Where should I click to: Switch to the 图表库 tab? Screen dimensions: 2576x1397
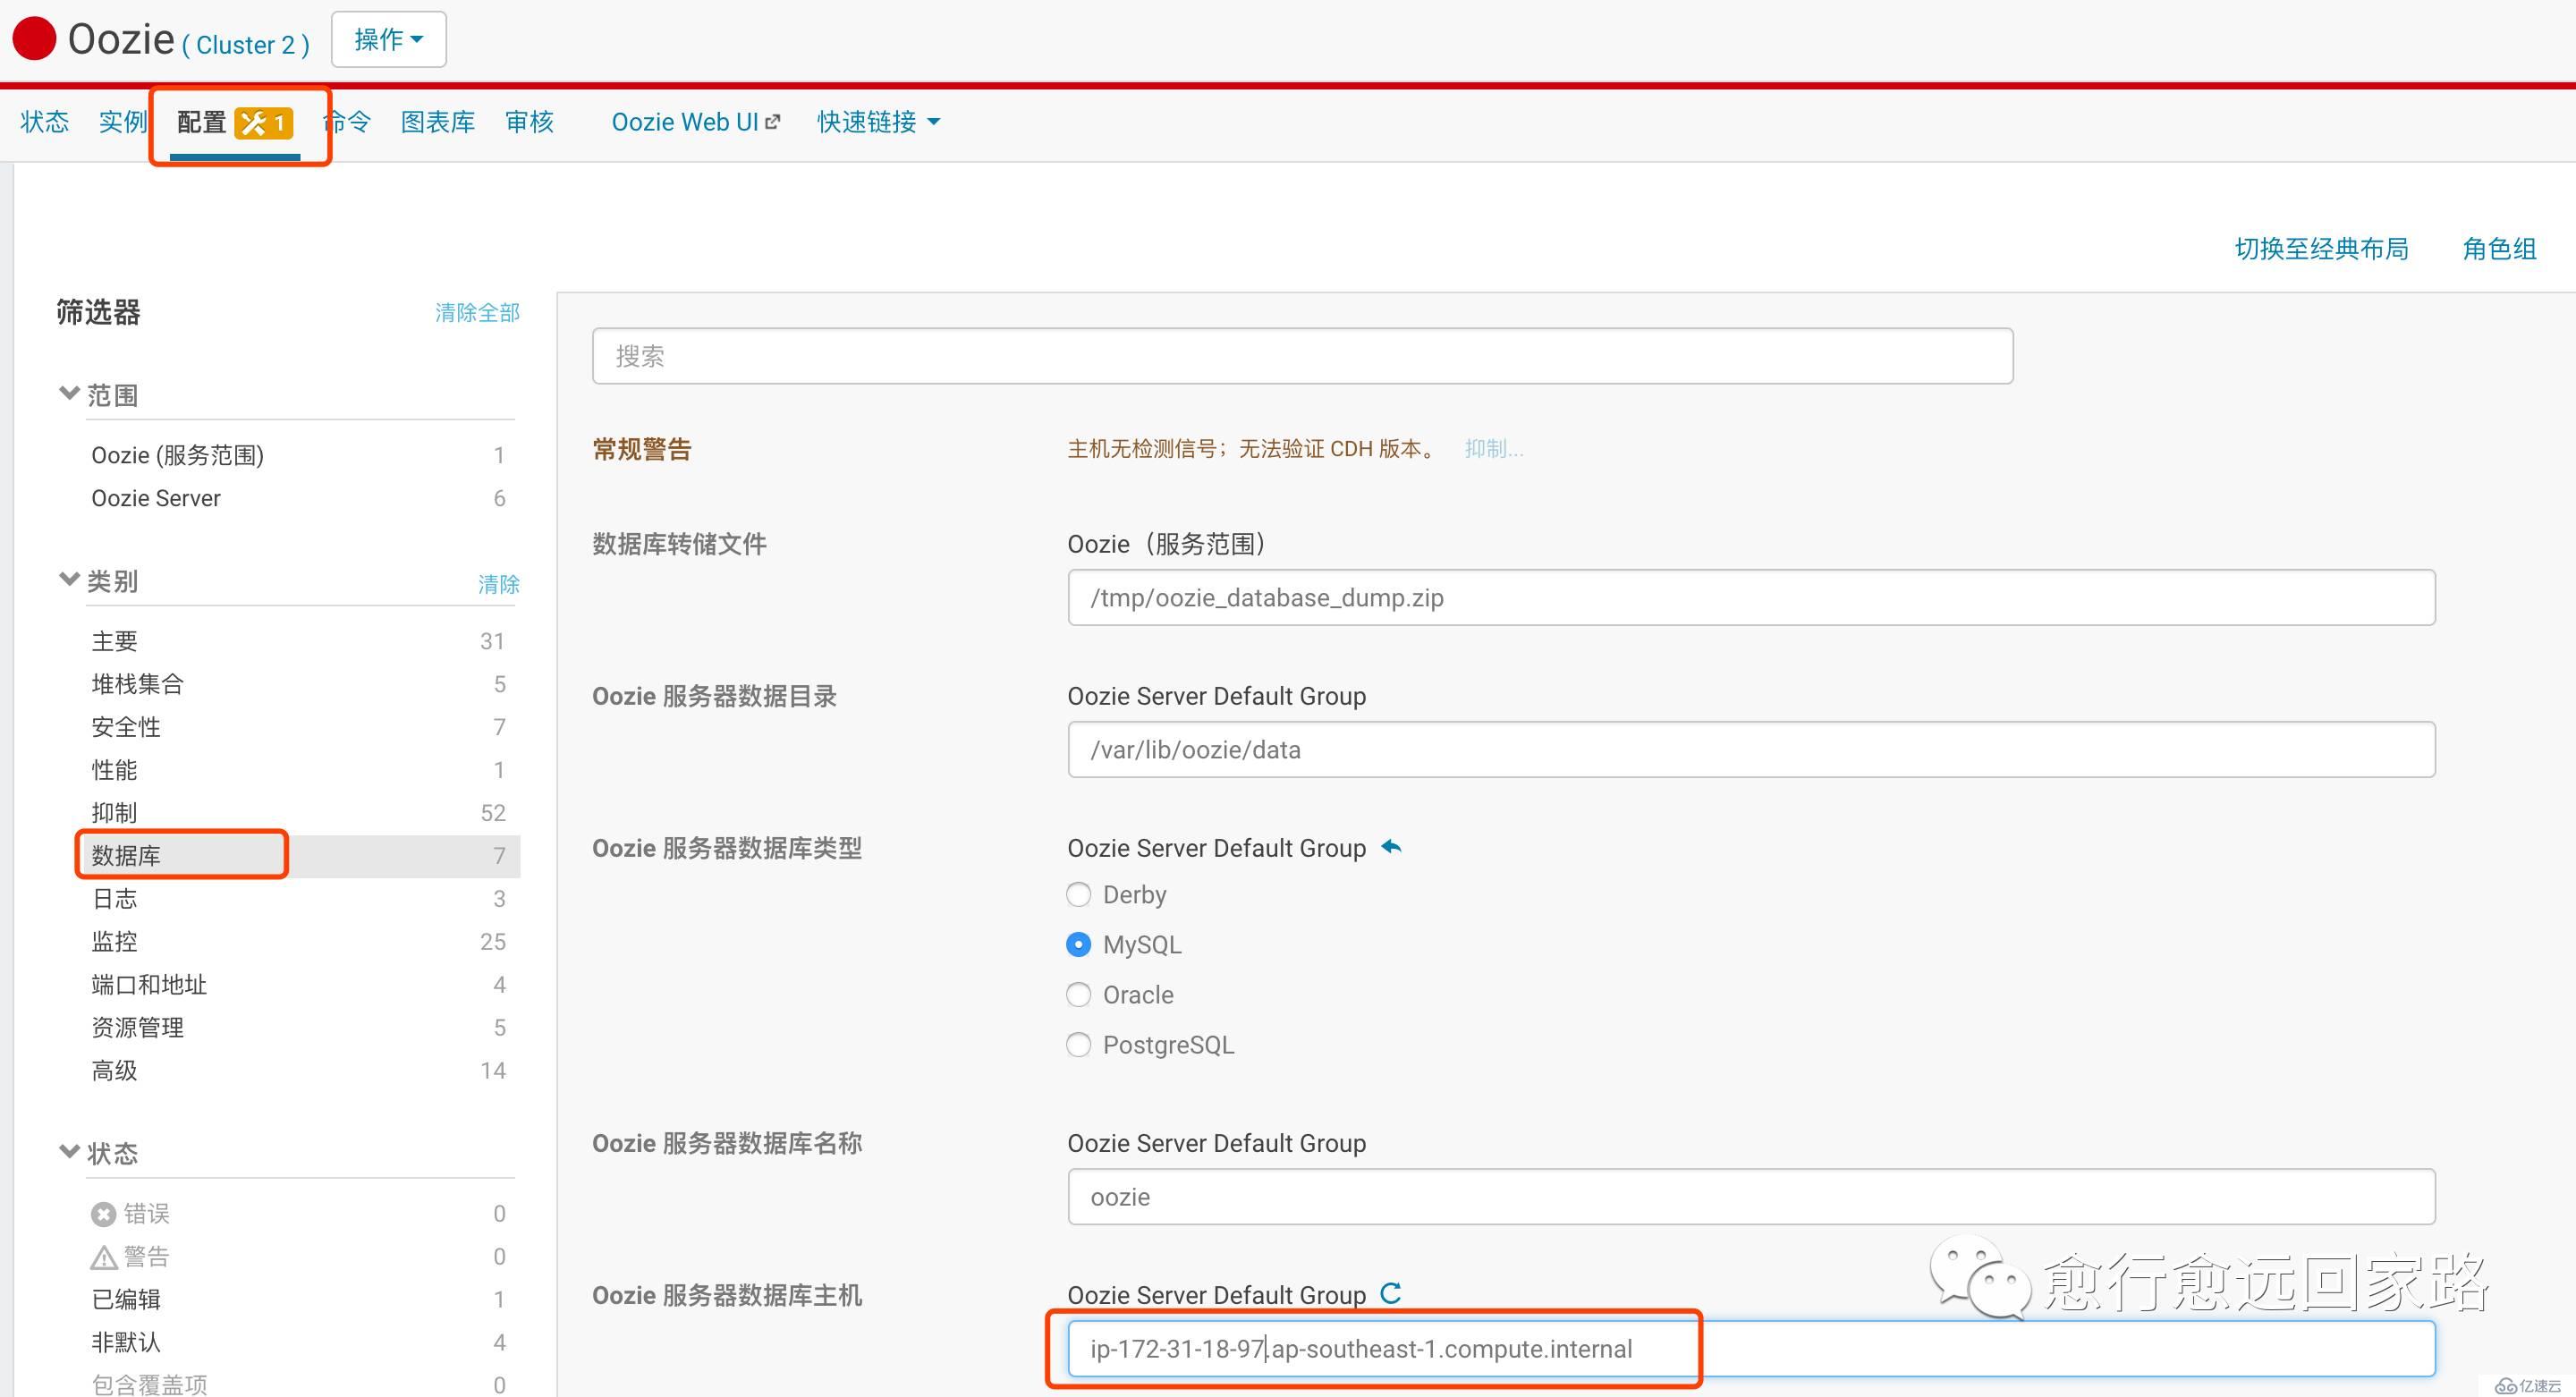pyautogui.click(x=438, y=122)
